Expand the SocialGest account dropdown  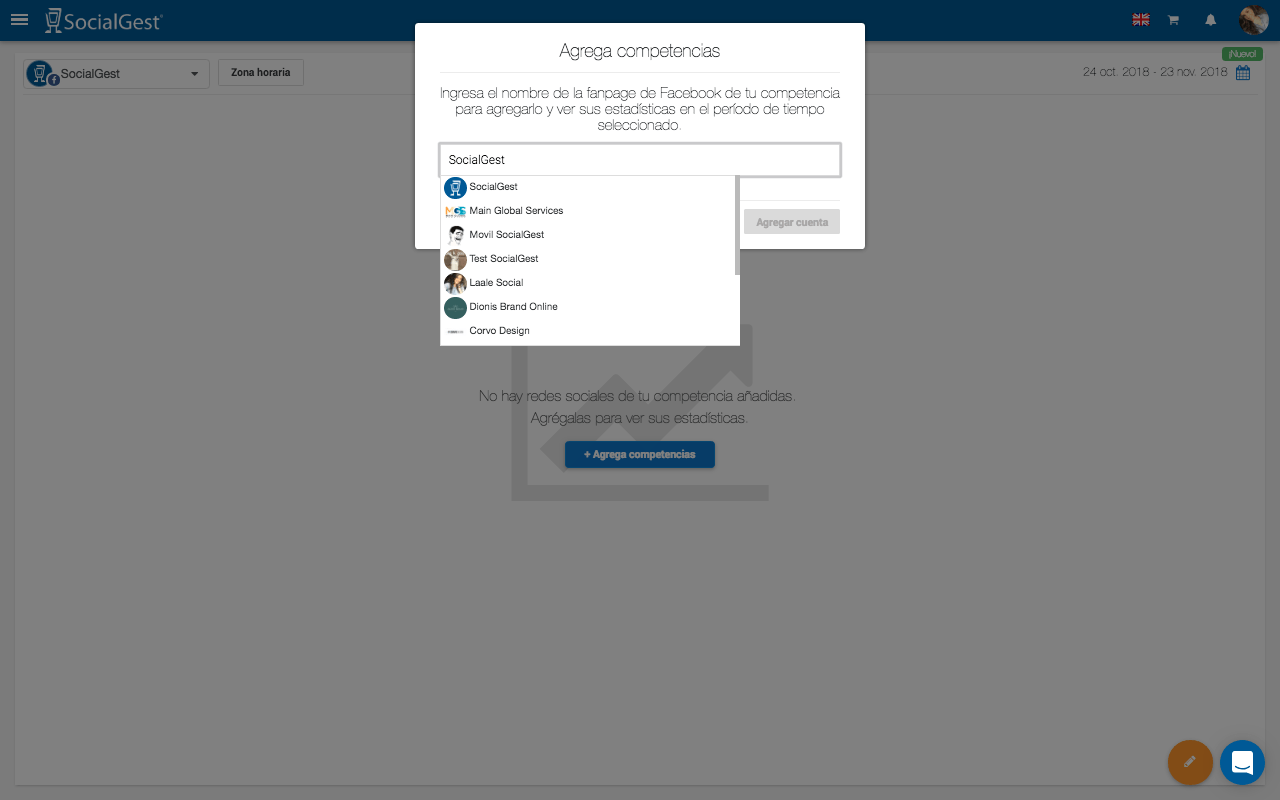point(117,74)
